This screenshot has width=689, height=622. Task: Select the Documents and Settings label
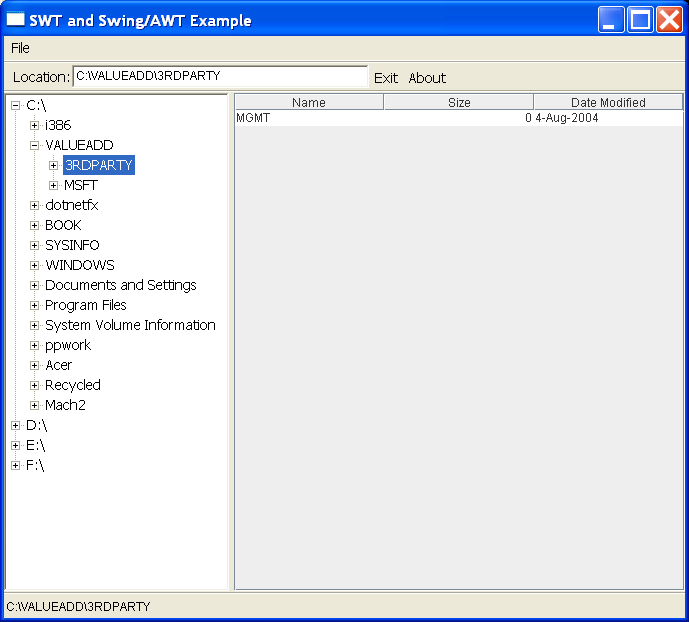(121, 285)
